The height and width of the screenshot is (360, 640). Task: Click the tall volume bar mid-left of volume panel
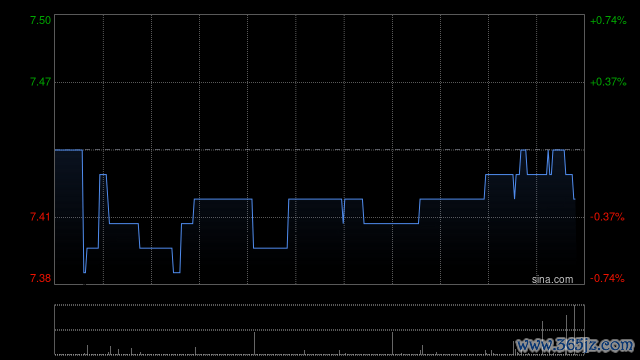coord(255,343)
